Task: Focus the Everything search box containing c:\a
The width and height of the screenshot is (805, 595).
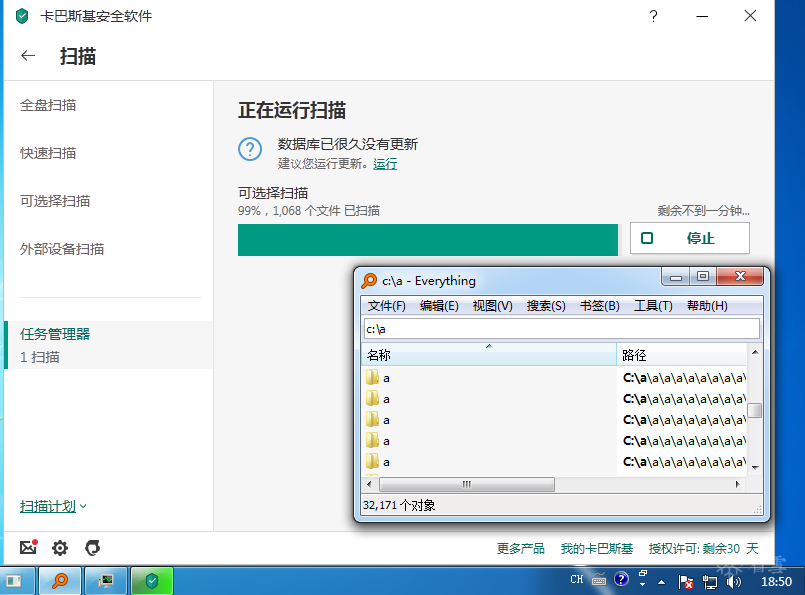Action: (x=562, y=329)
